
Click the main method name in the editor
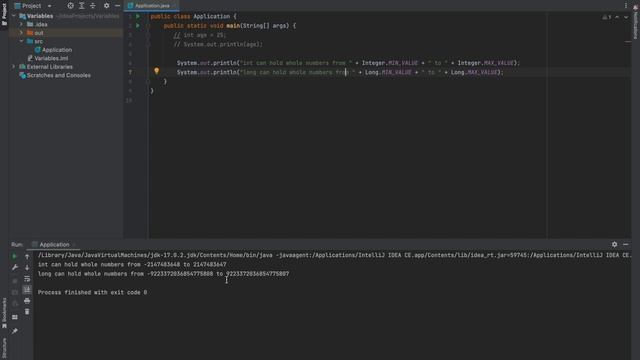point(233,26)
